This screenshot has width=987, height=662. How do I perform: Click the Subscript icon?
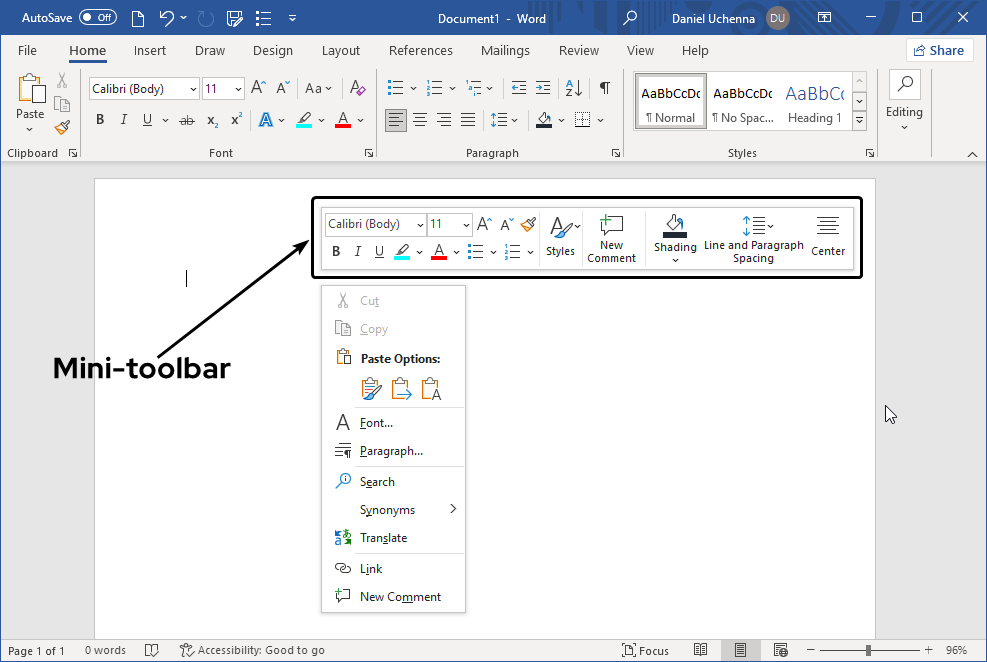pos(212,119)
